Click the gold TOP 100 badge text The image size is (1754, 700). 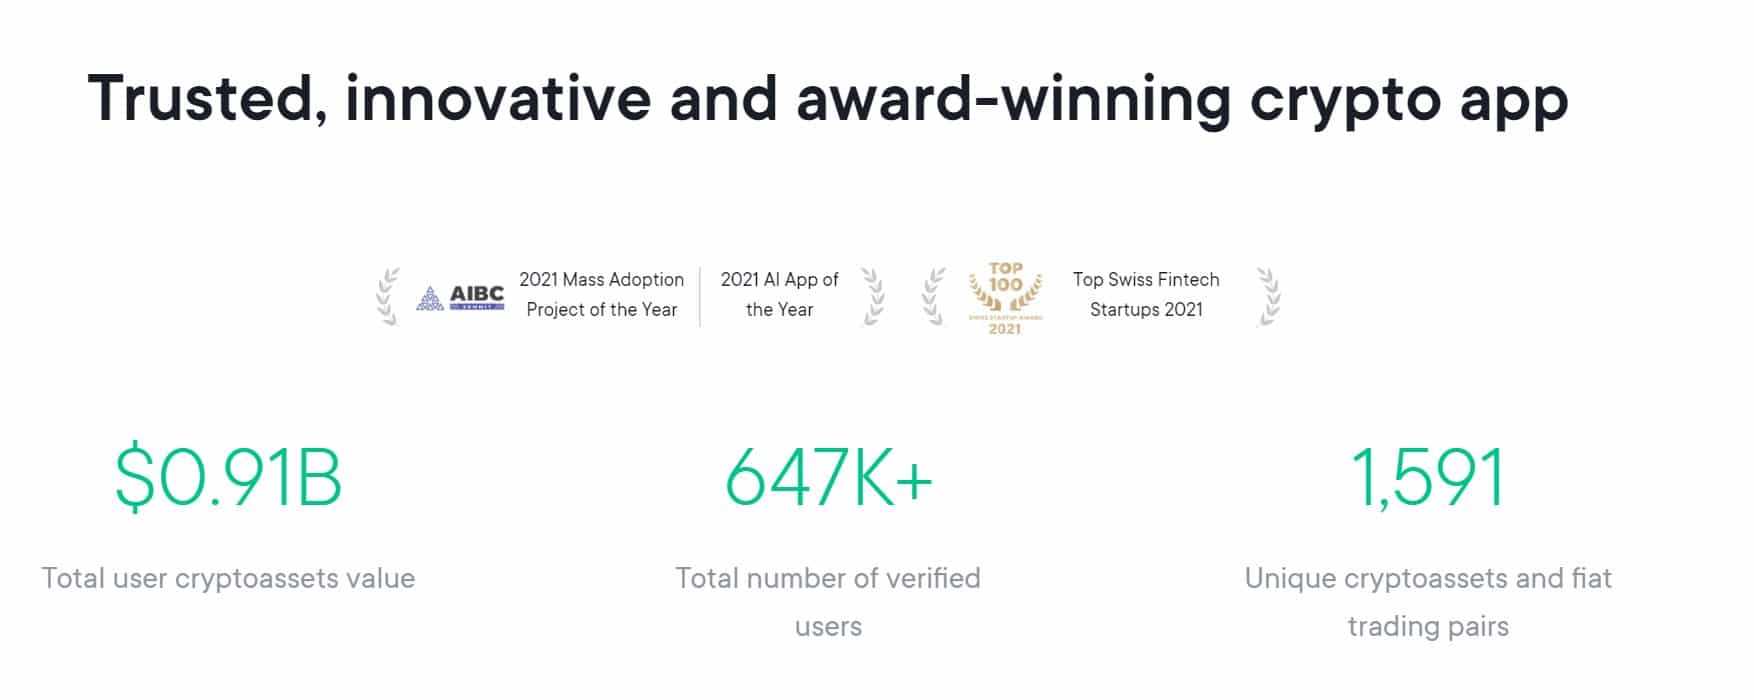pos(1005,277)
